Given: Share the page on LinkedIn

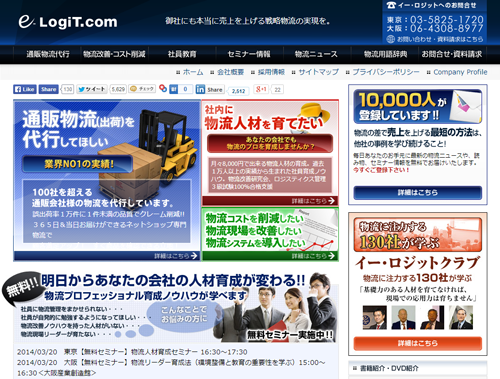Looking at the screenshot, I should (x=210, y=89).
